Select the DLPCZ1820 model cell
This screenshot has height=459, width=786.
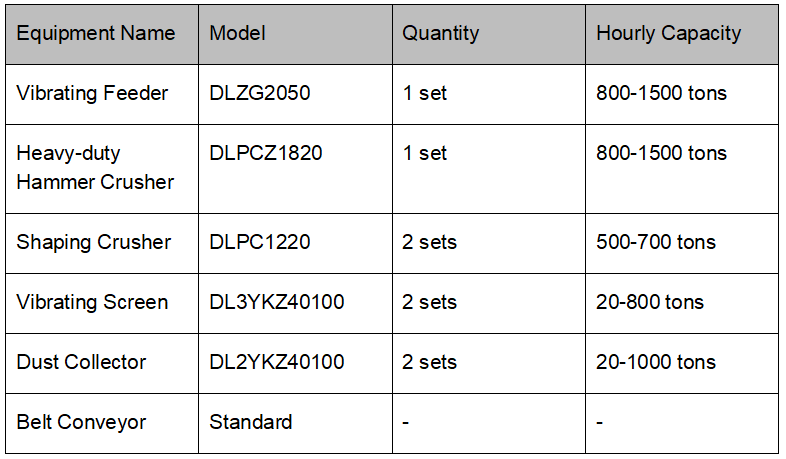pyautogui.click(x=266, y=153)
